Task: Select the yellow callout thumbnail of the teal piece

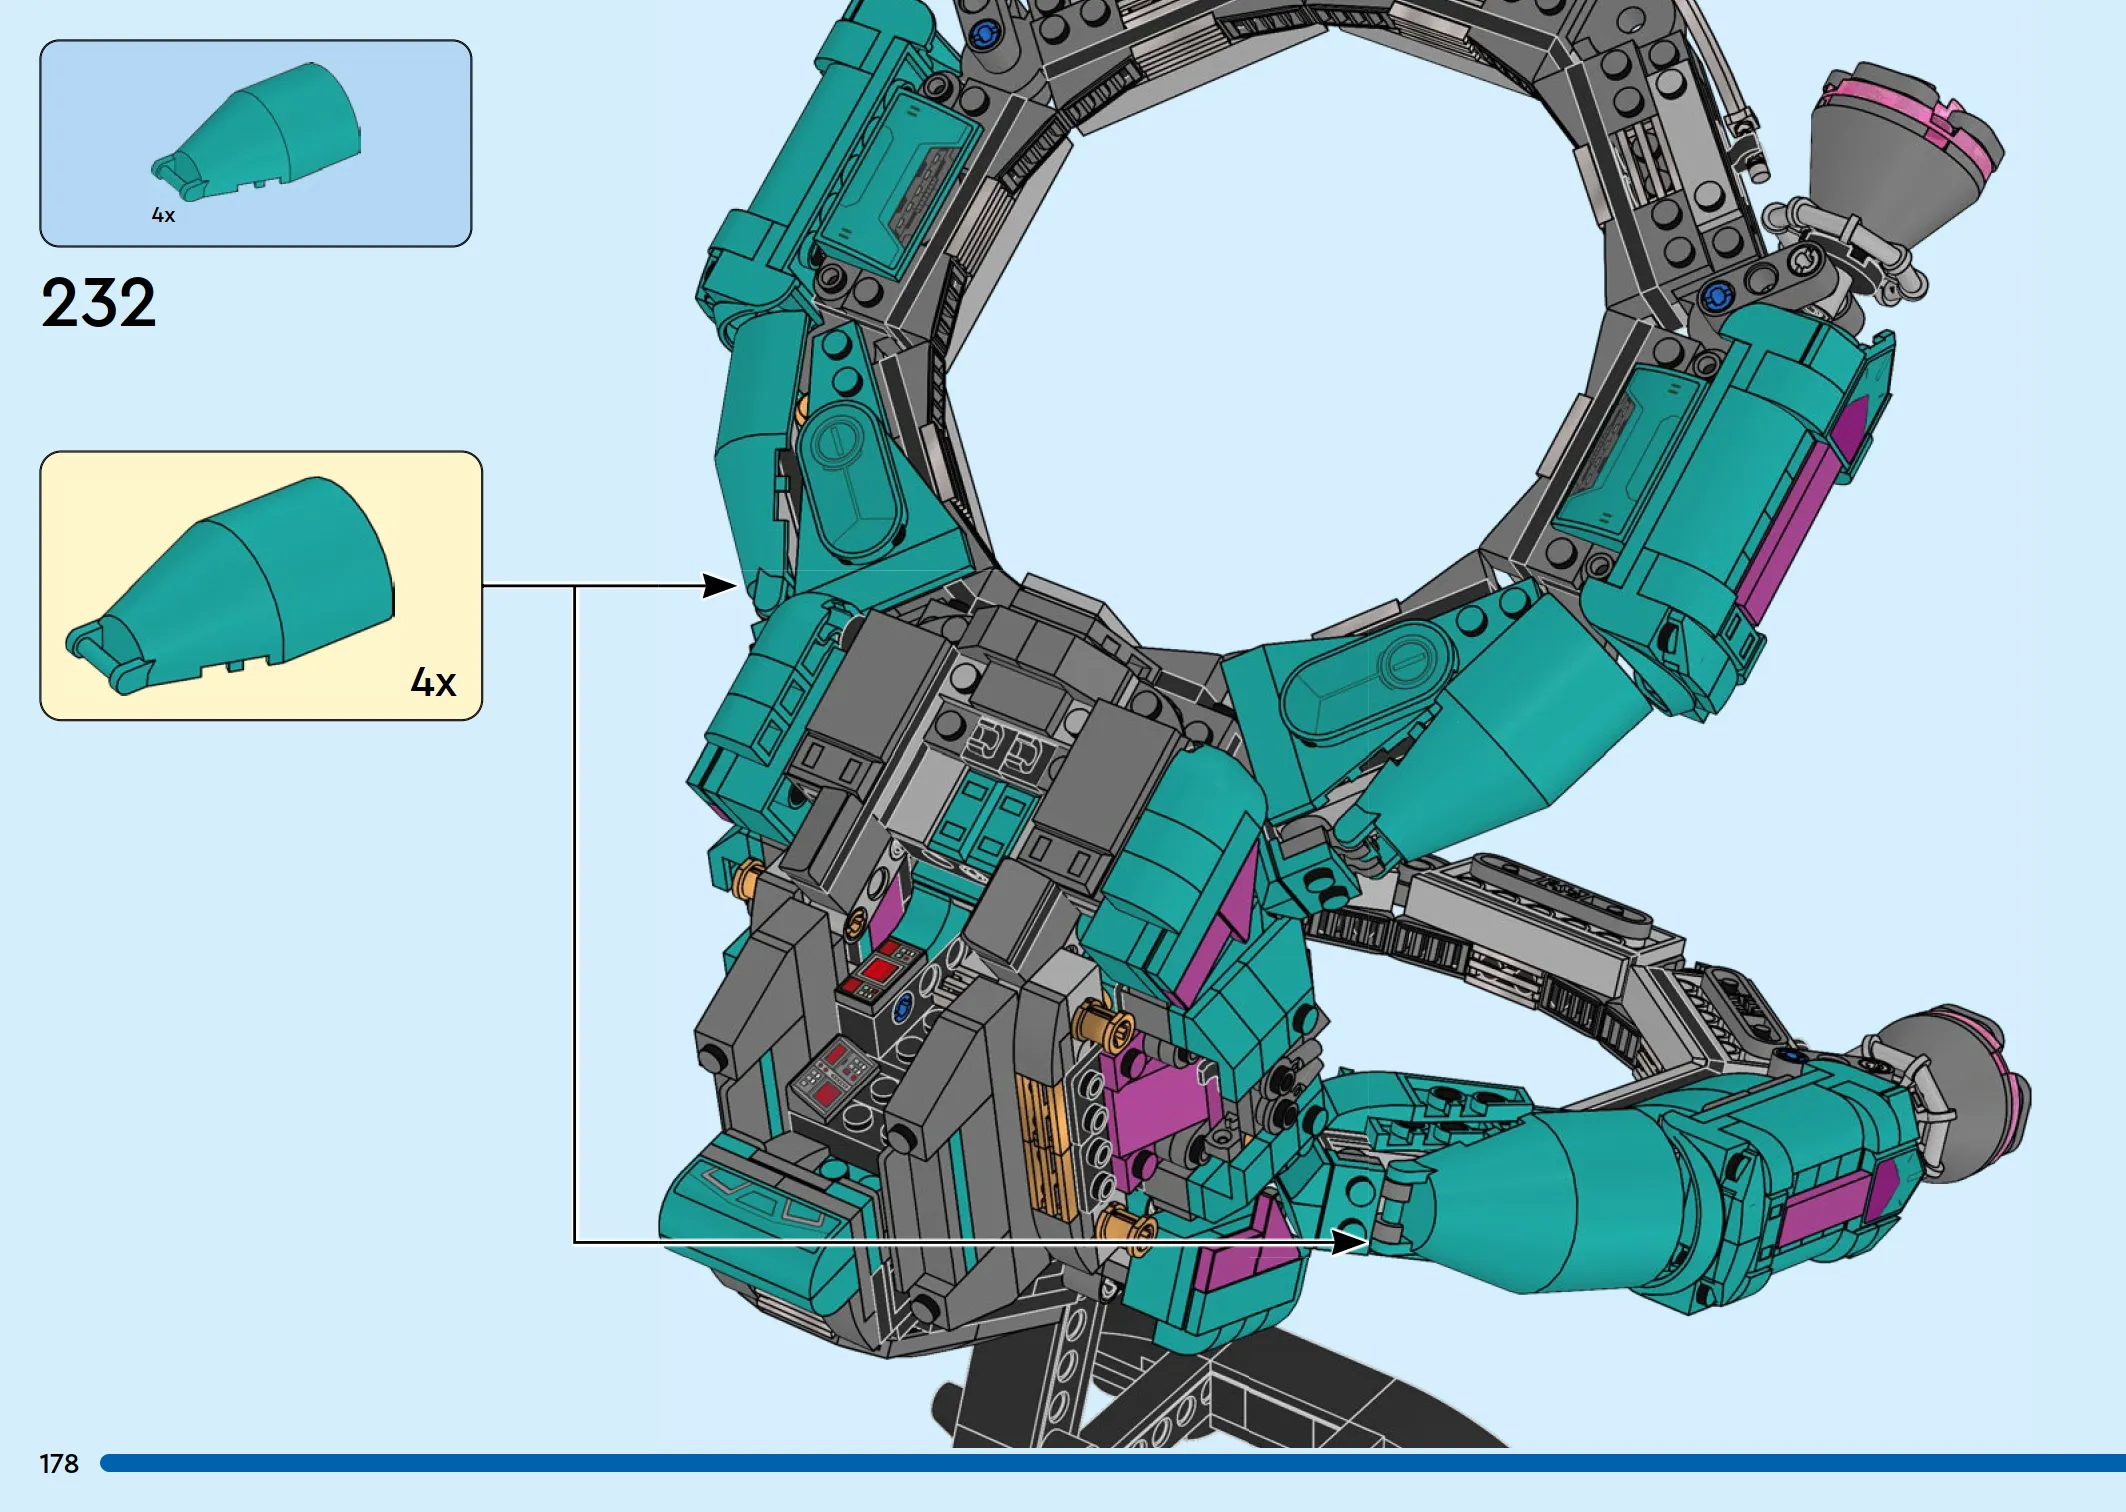Action: click(x=230, y=585)
